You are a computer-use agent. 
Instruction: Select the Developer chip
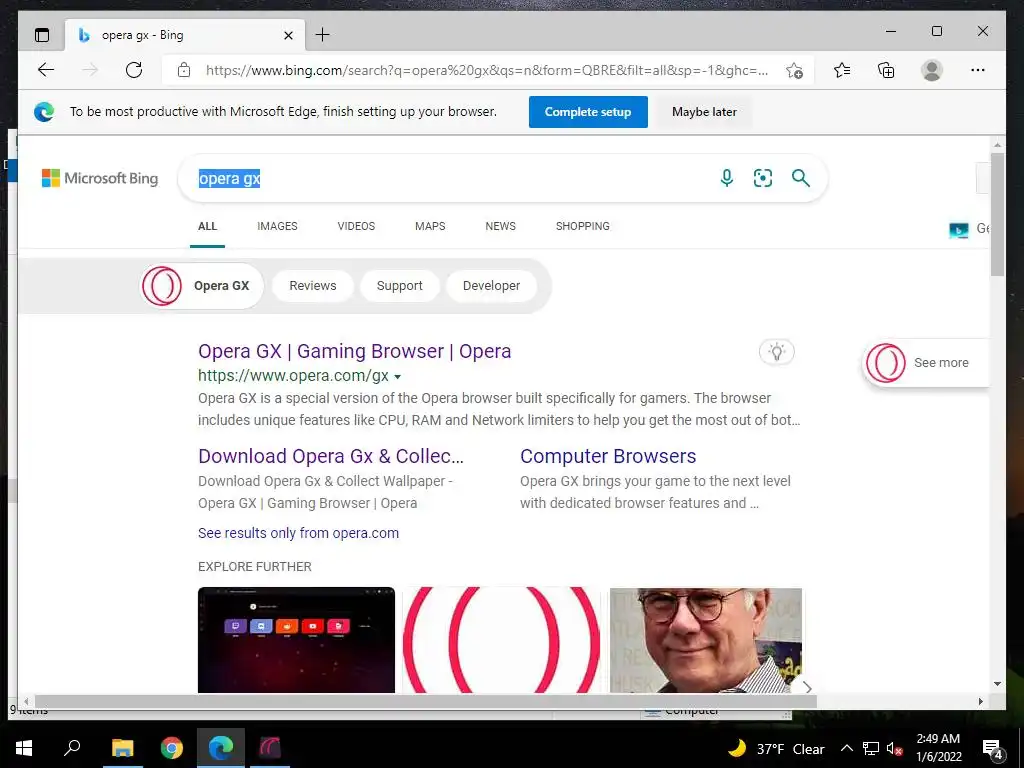point(492,286)
